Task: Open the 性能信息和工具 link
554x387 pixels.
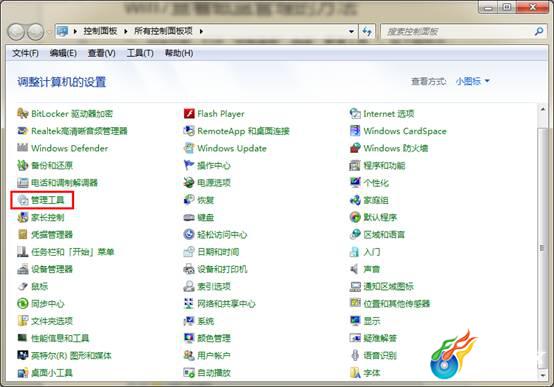Action: click(x=60, y=338)
